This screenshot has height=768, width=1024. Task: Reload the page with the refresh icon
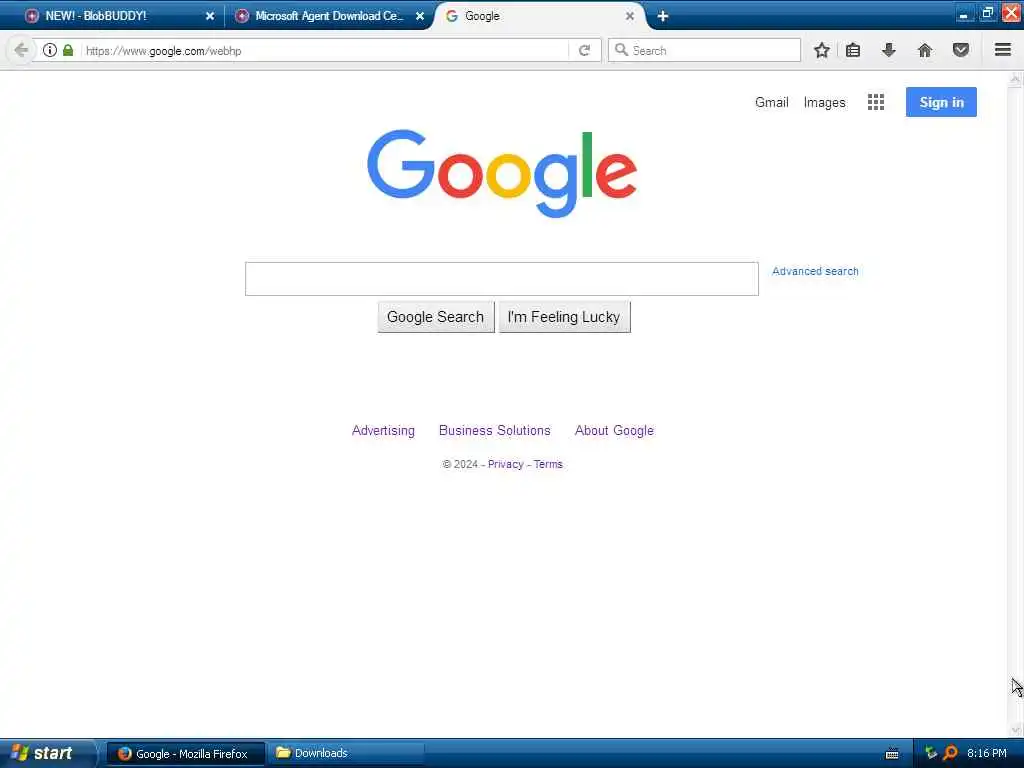(x=584, y=50)
